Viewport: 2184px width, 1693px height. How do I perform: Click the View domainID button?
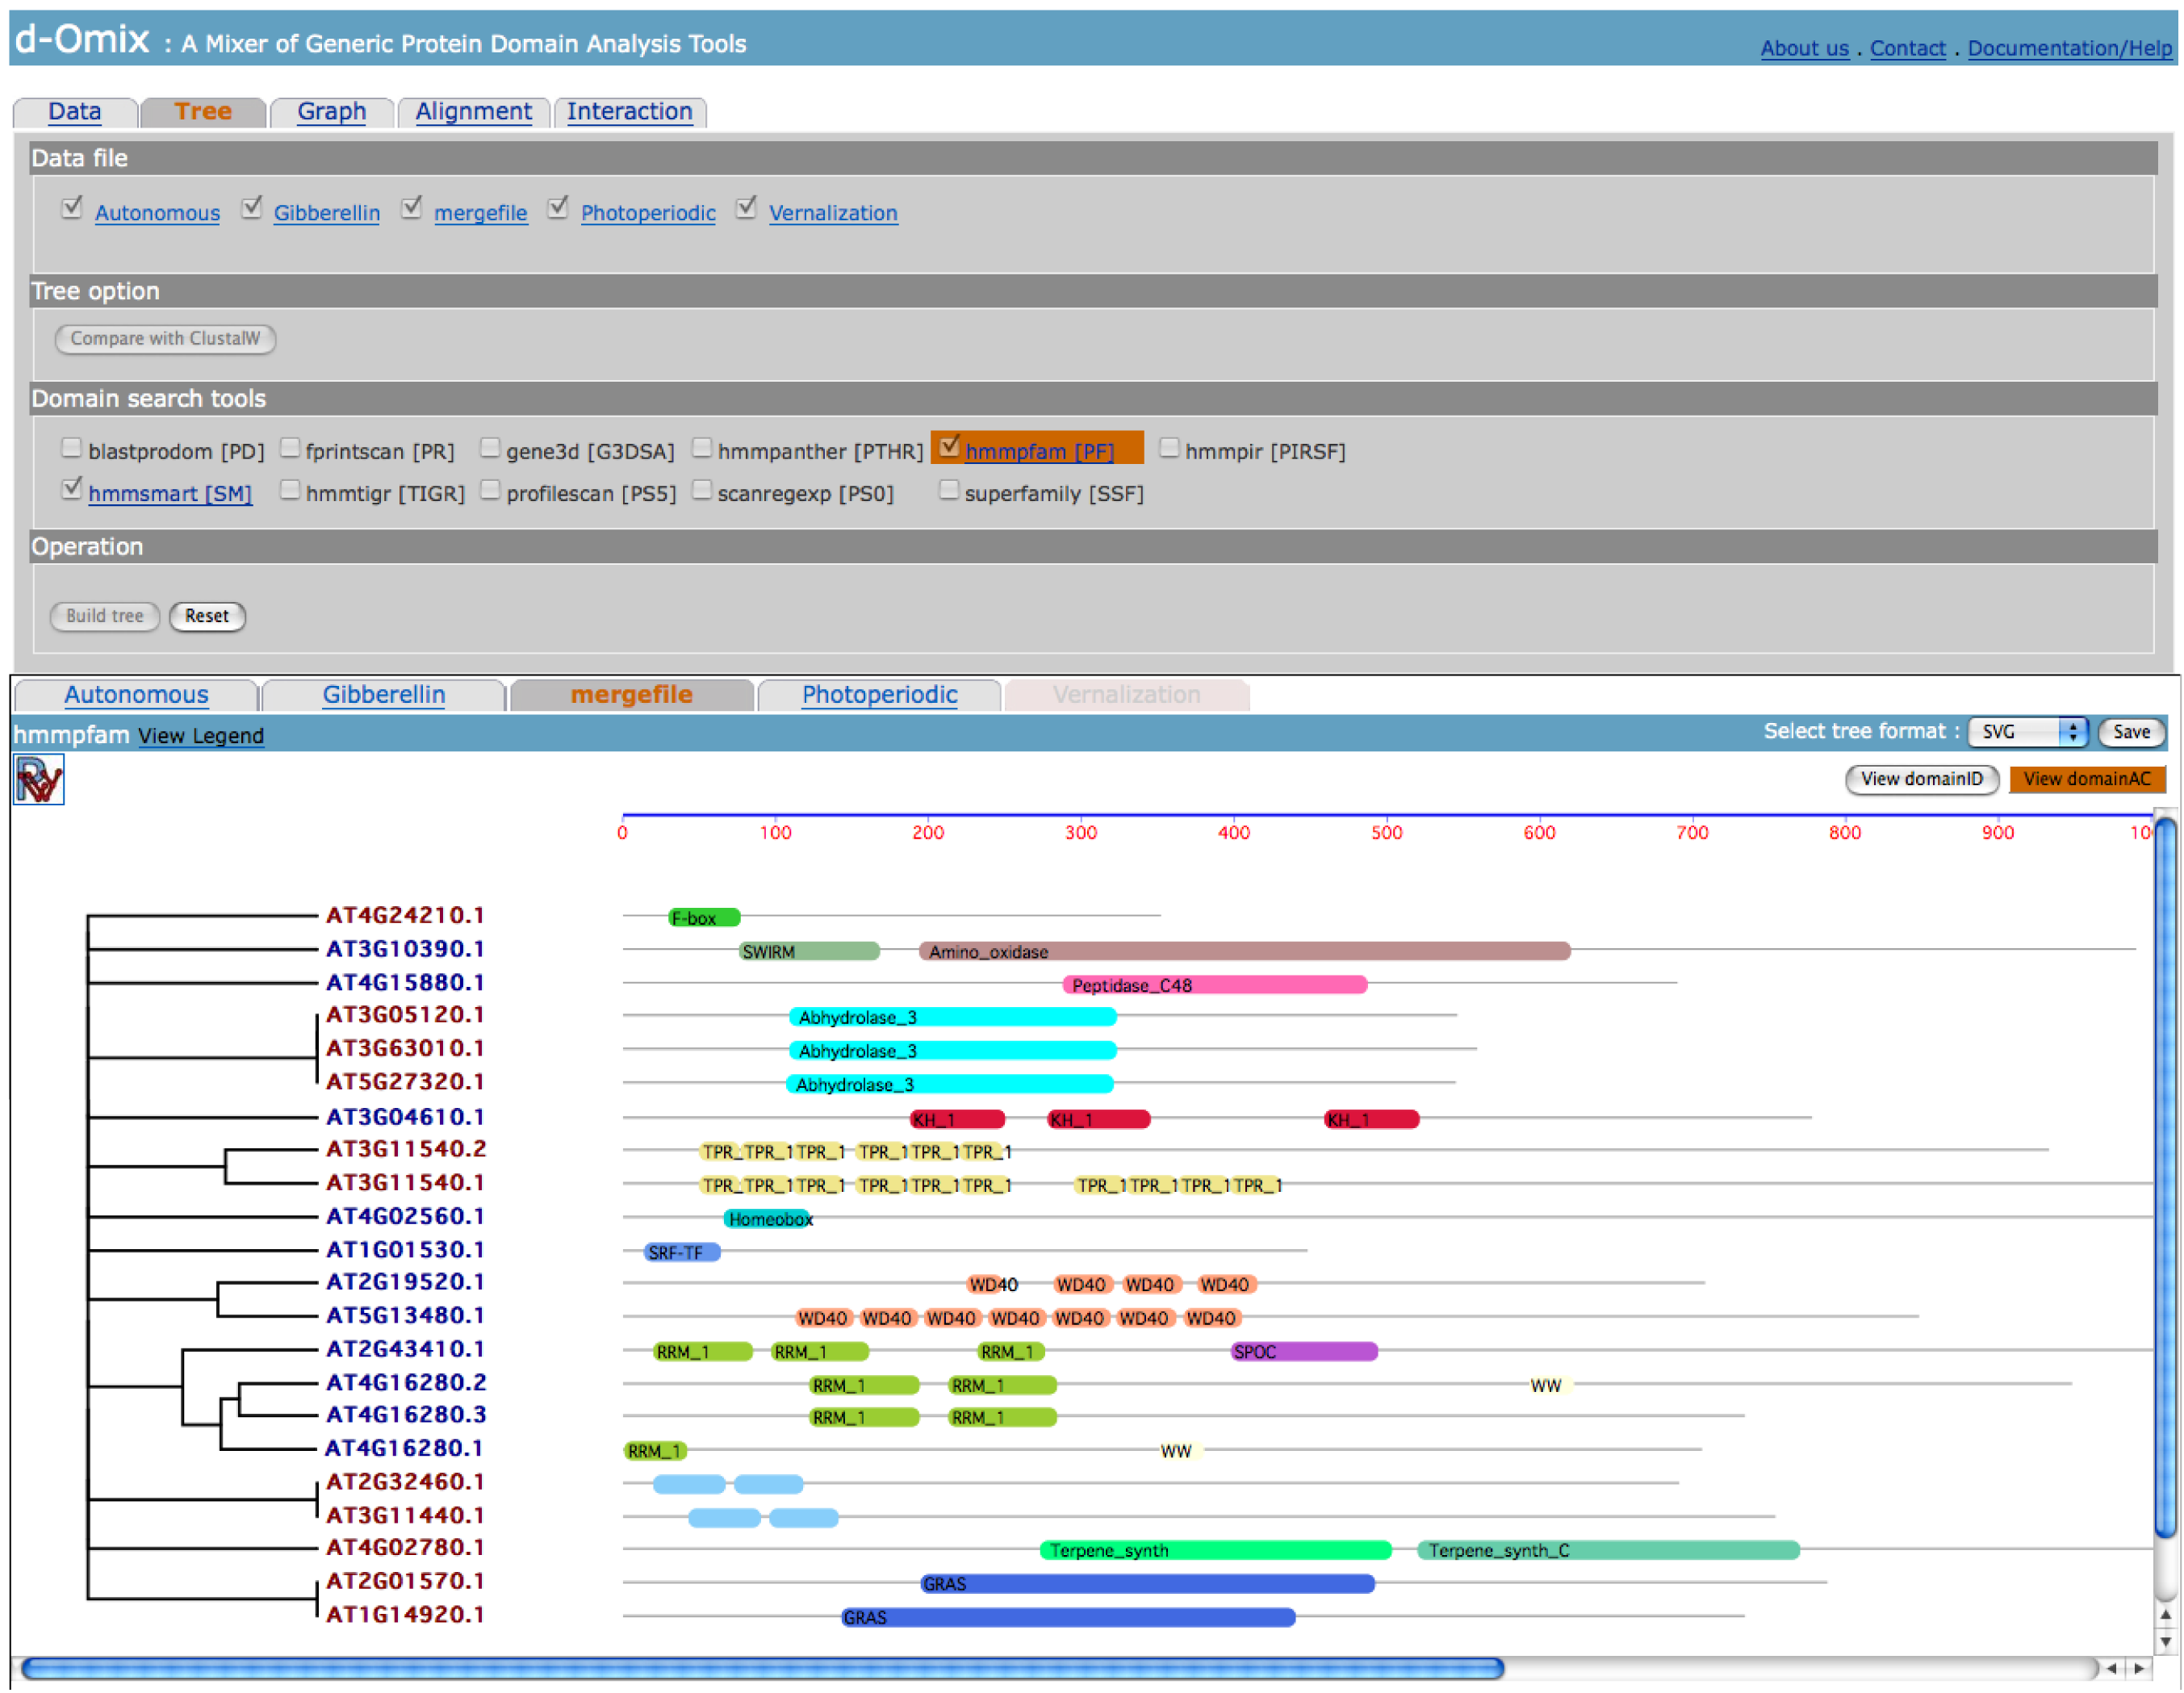coord(1922,779)
